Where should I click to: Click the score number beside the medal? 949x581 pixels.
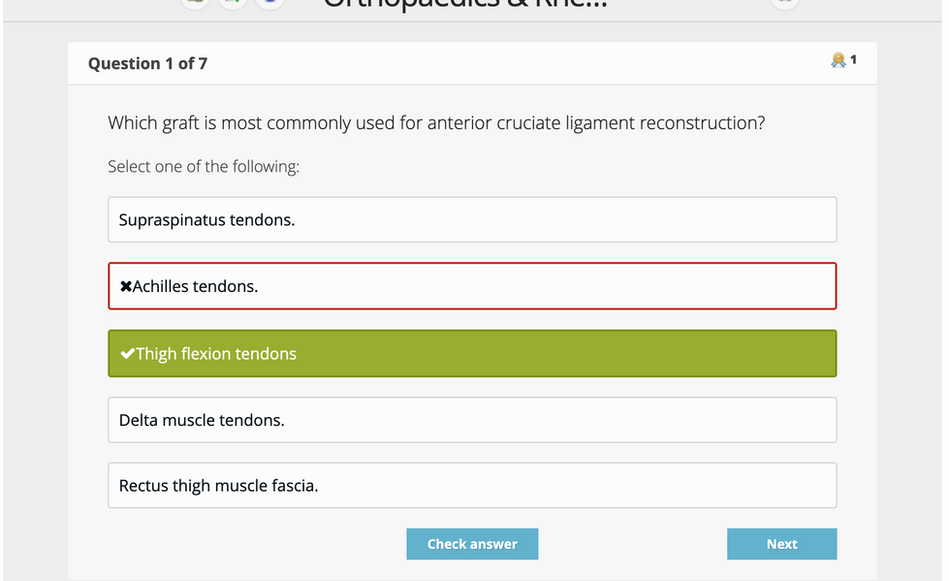click(853, 59)
